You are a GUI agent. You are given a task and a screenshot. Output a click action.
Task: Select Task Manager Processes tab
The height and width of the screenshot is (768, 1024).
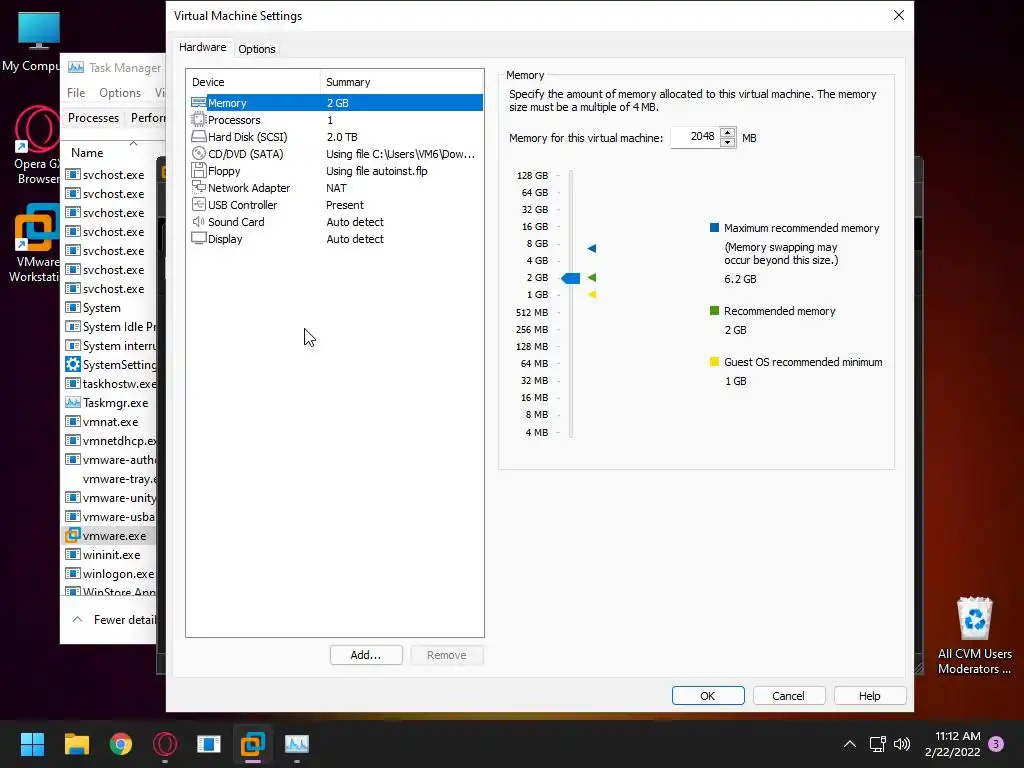pyautogui.click(x=93, y=118)
